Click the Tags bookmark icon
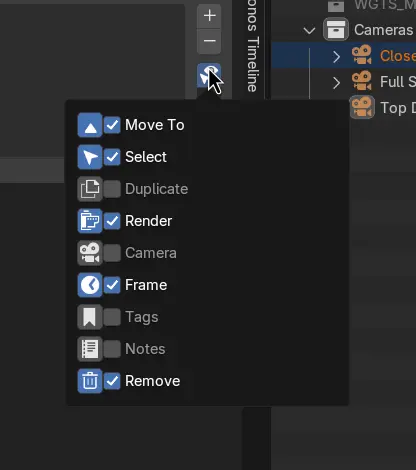This screenshot has height=470, width=416. 90,317
